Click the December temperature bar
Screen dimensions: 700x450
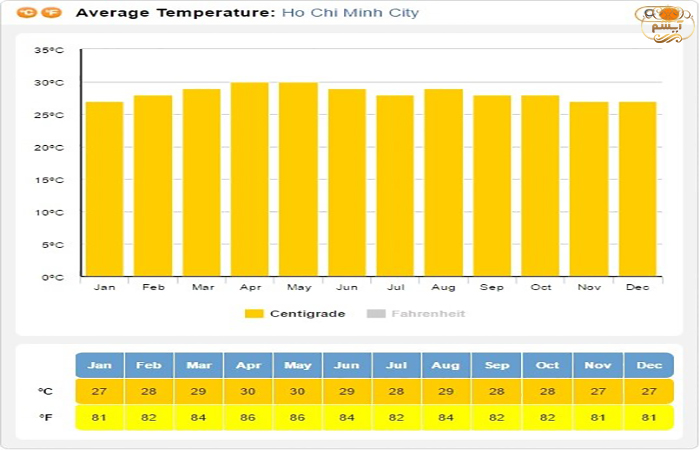click(637, 190)
